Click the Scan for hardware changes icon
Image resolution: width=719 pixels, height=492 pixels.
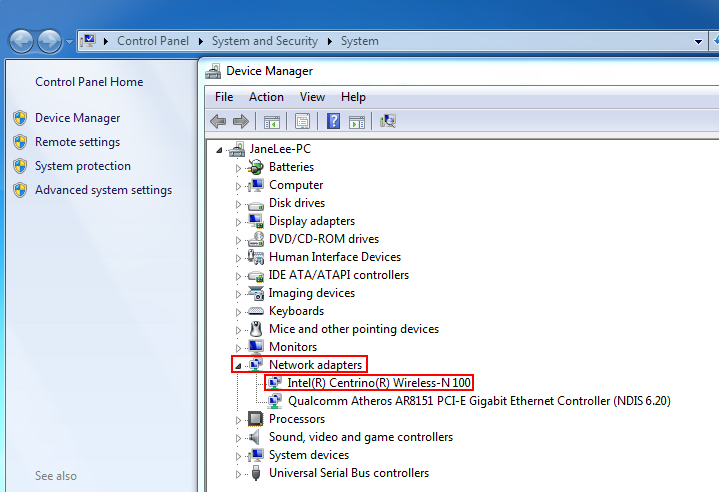pos(387,121)
